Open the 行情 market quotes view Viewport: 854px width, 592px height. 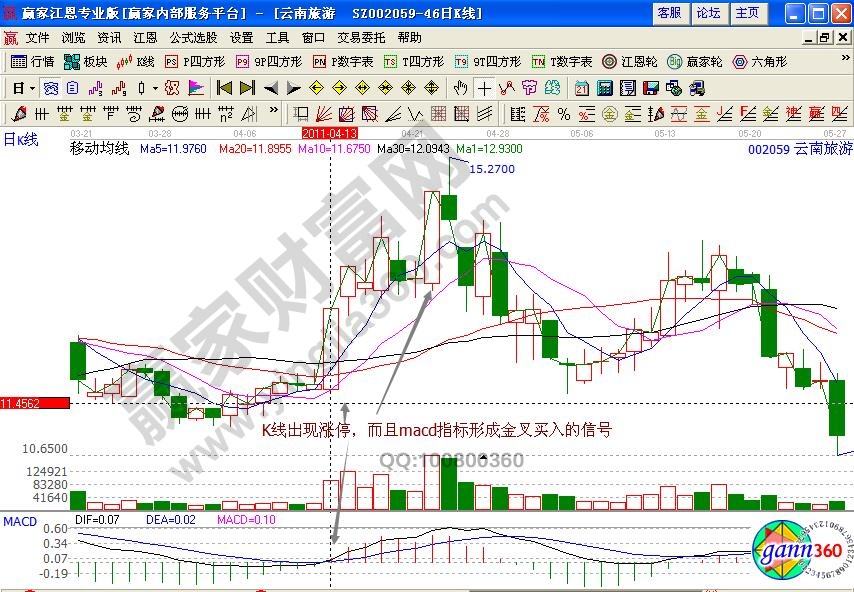click(33, 61)
